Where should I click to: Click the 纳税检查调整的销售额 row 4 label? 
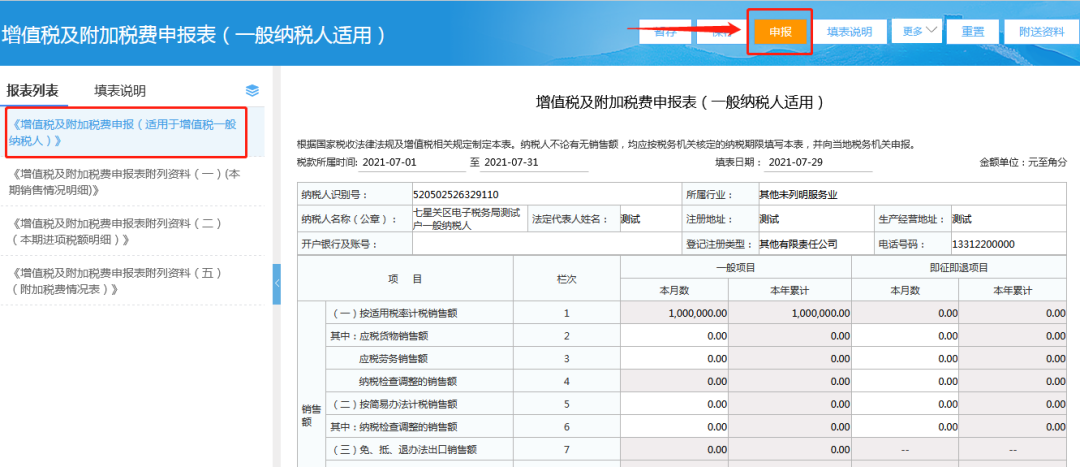408,382
